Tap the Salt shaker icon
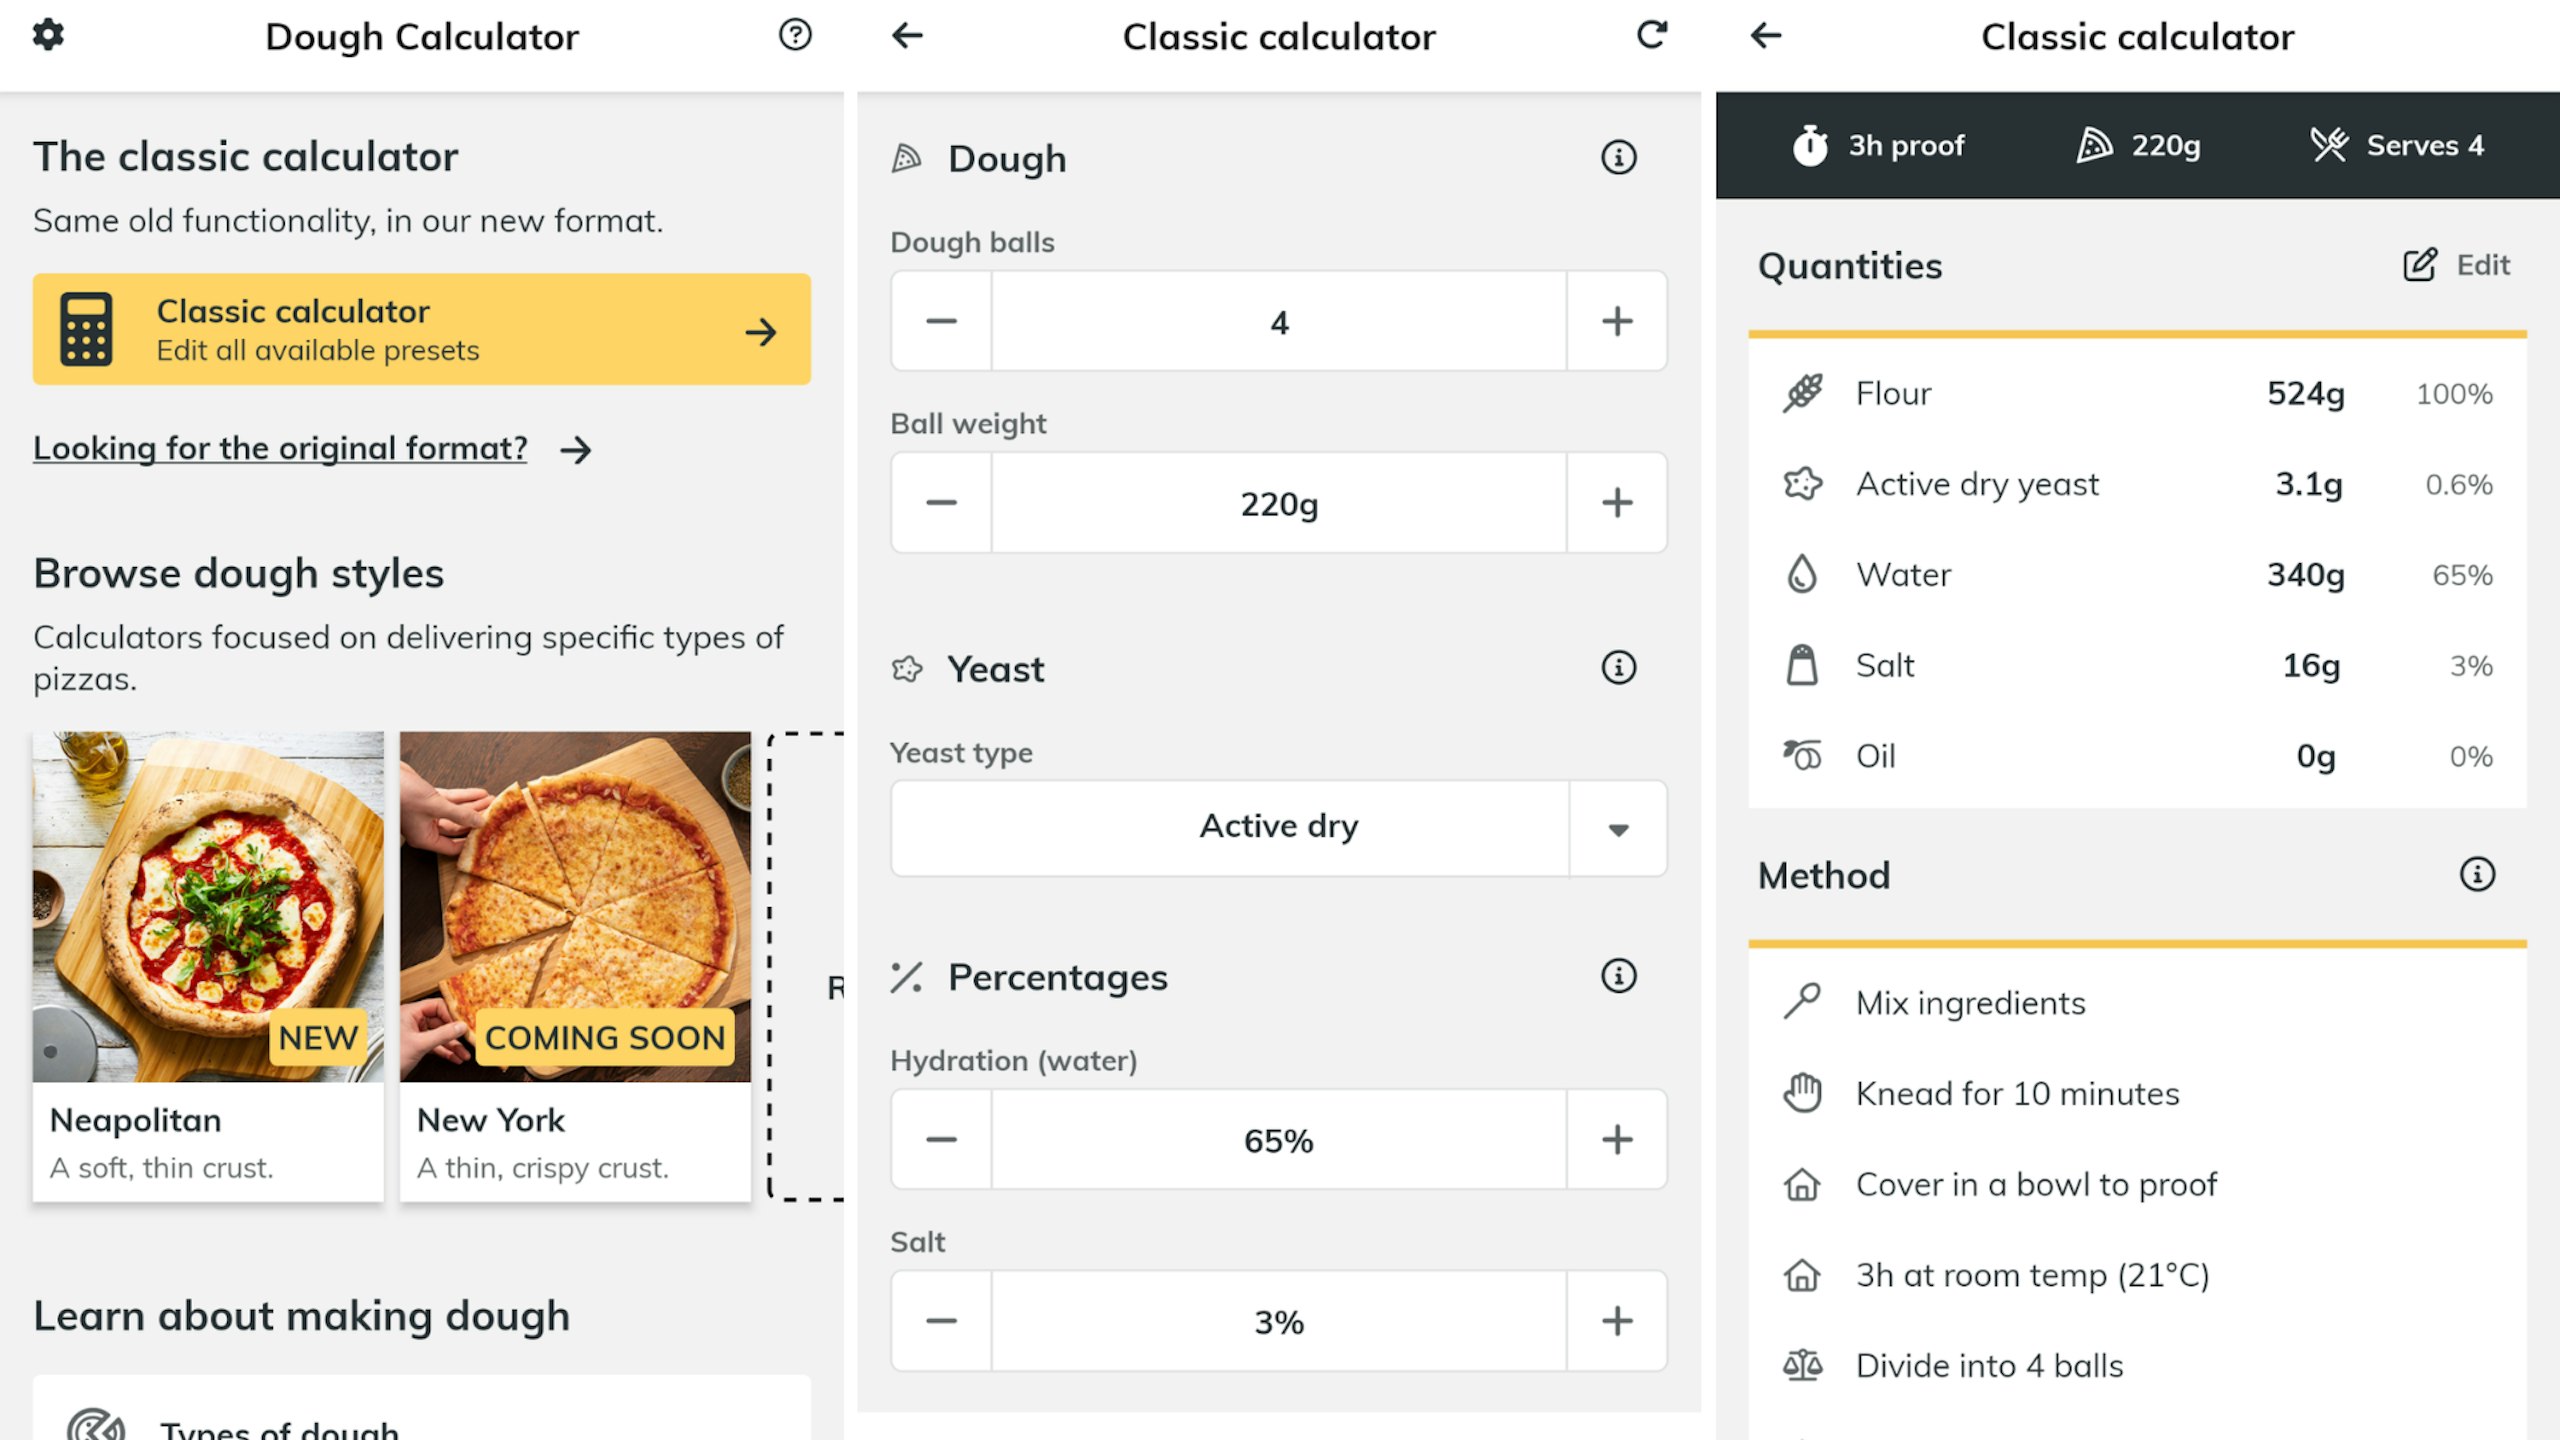The width and height of the screenshot is (2560, 1440). (x=1802, y=665)
